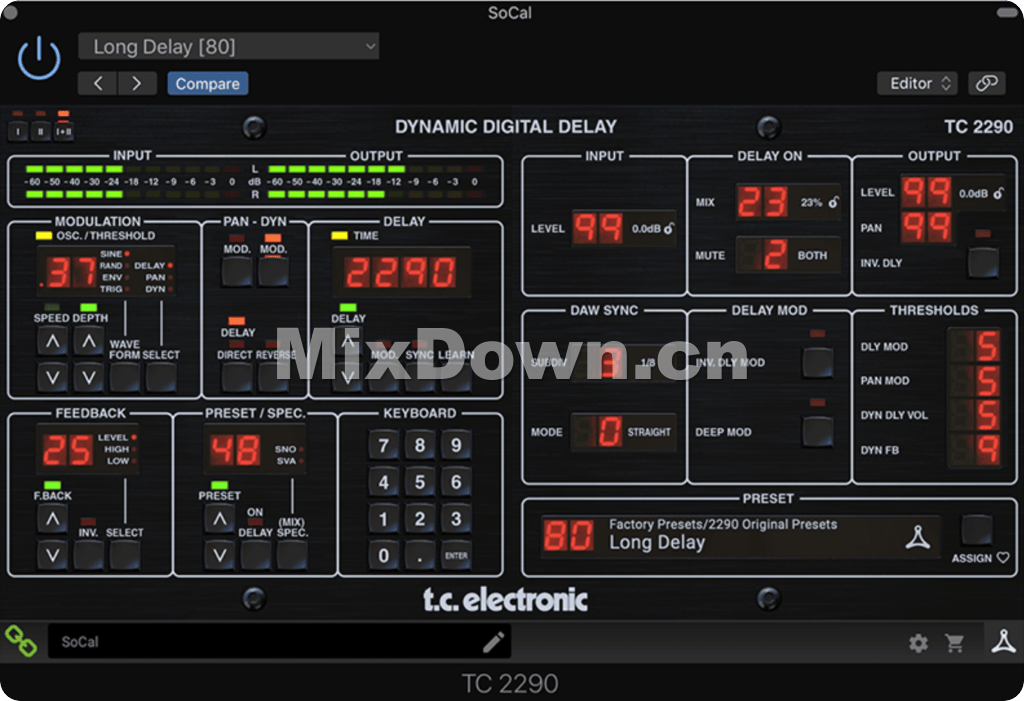Viewport: 1024px width, 701px height.
Task: Click the DYN DLY VOL threshold value
Action: (x=974, y=415)
